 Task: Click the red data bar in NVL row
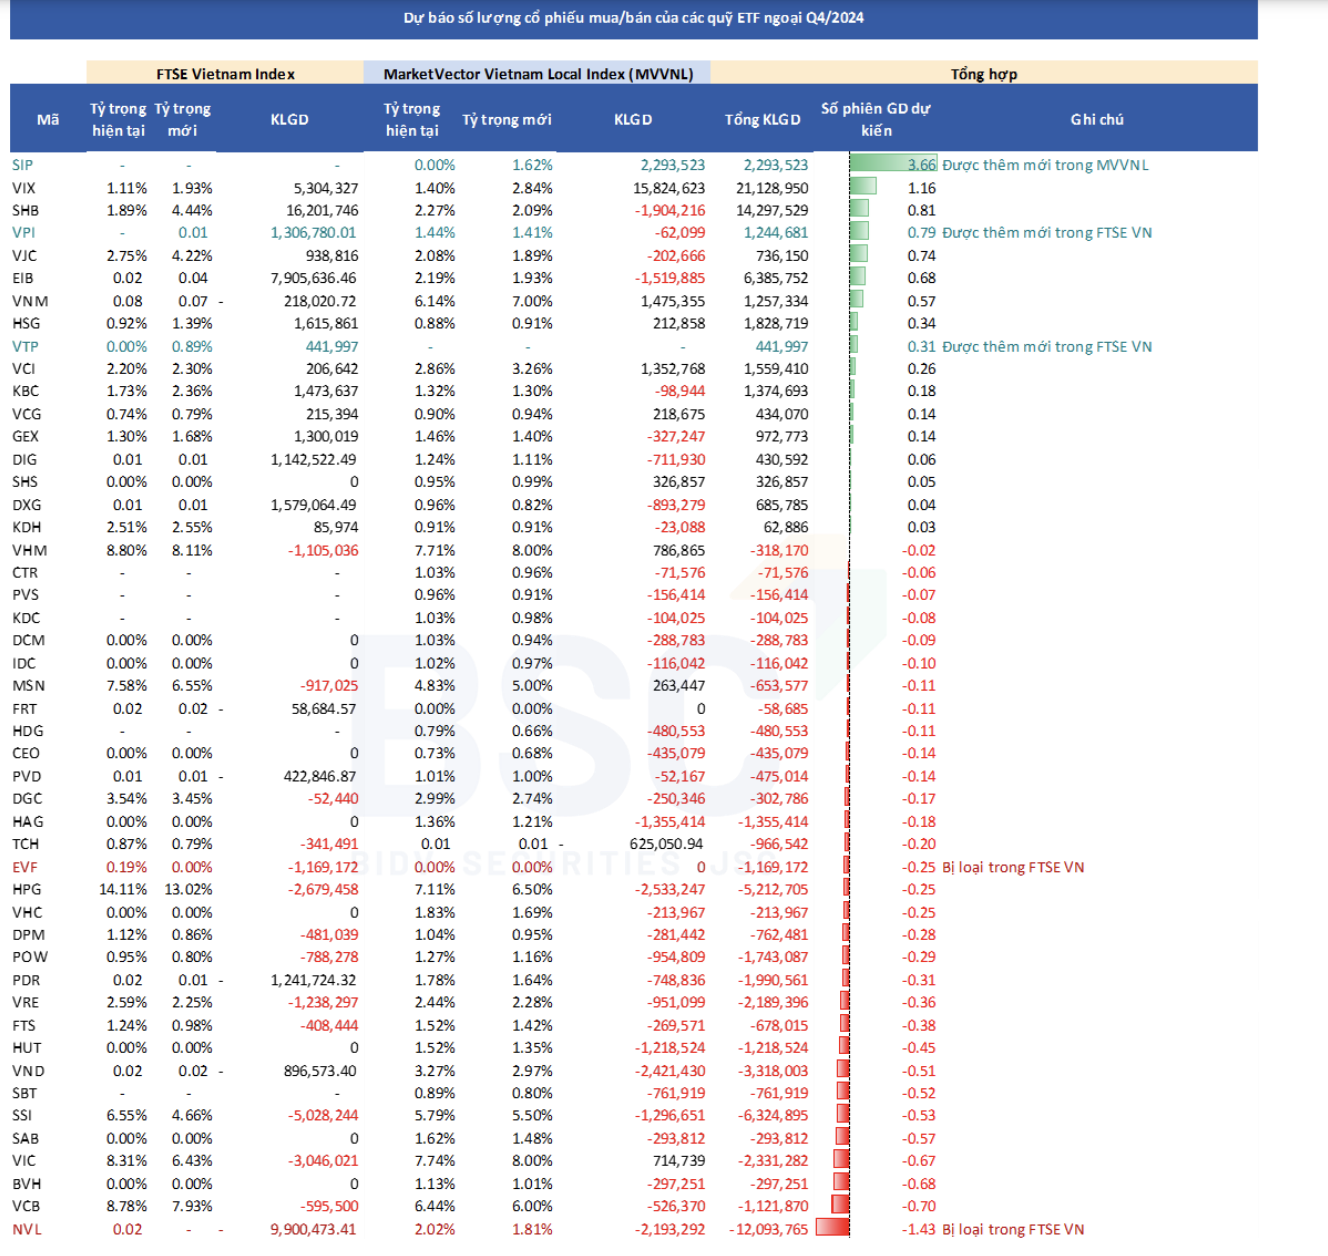832,1228
